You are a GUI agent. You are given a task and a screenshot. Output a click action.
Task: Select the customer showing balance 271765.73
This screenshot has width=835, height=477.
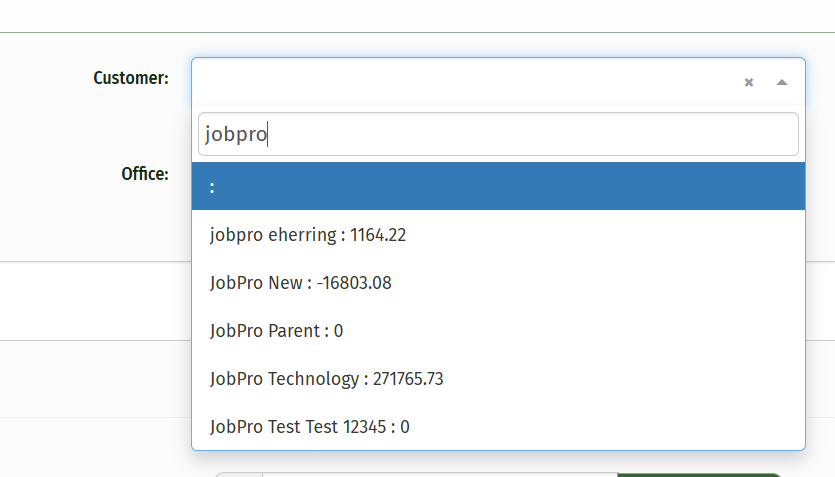coord(340,379)
